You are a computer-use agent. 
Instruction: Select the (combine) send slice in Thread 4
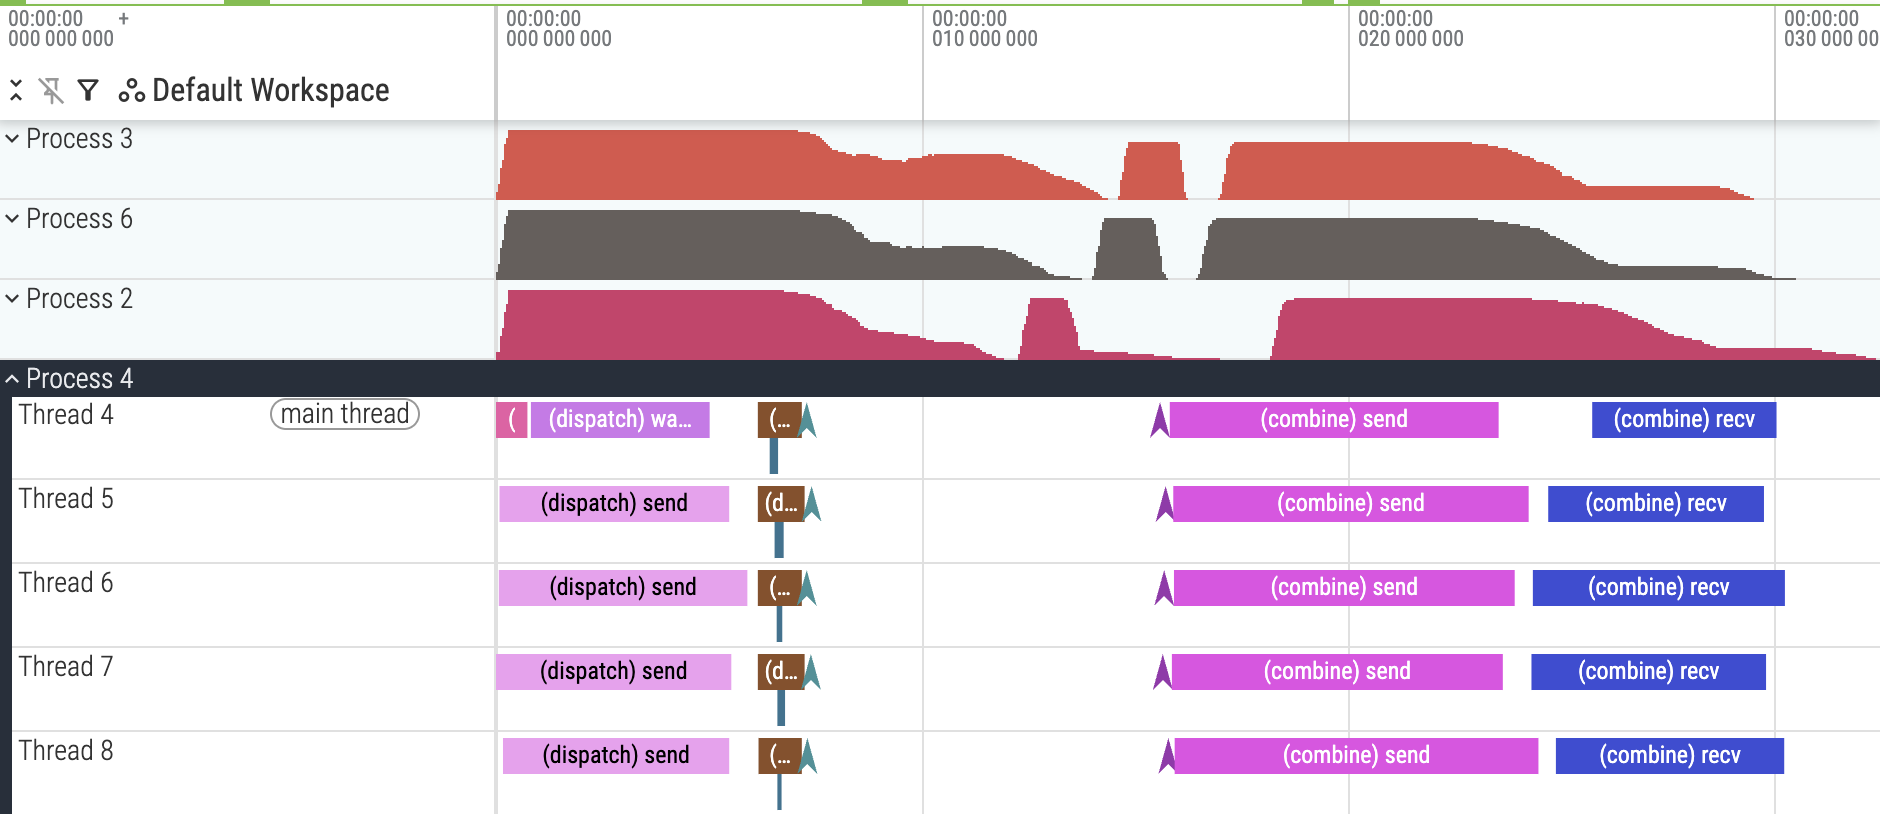point(1333,420)
